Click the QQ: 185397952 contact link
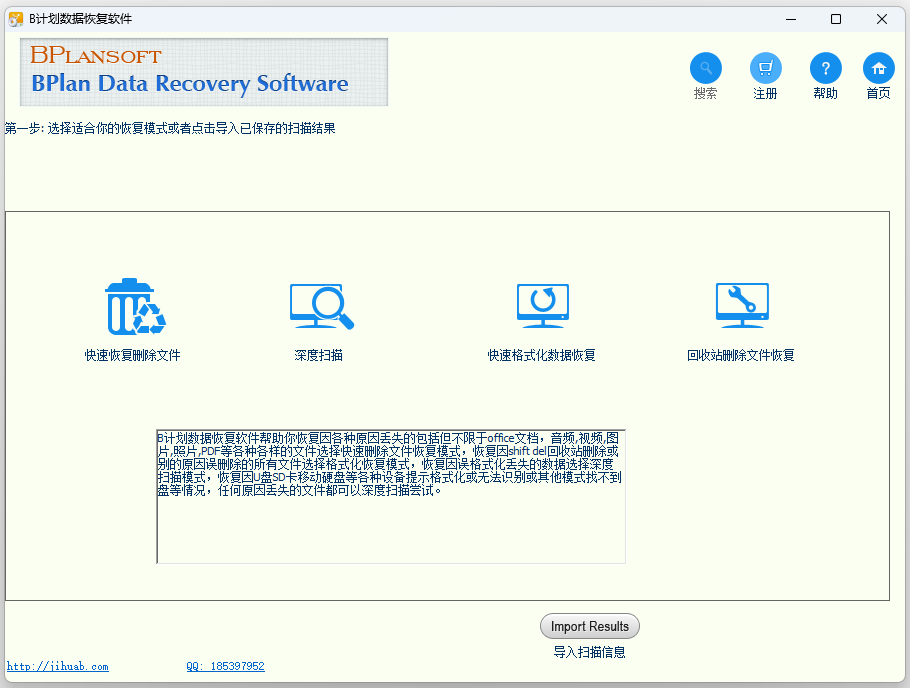 pos(225,666)
